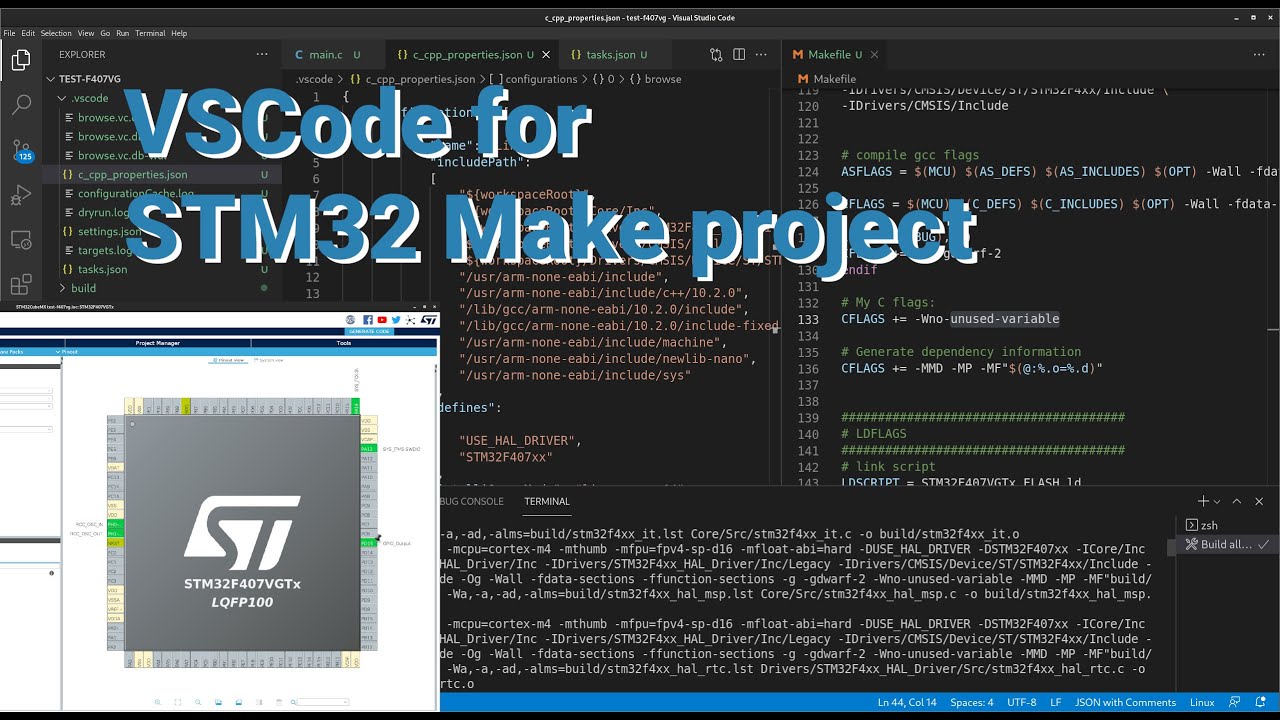Open Facebook icon in STM32CubeMX window
1280x720 pixels.
368,320
